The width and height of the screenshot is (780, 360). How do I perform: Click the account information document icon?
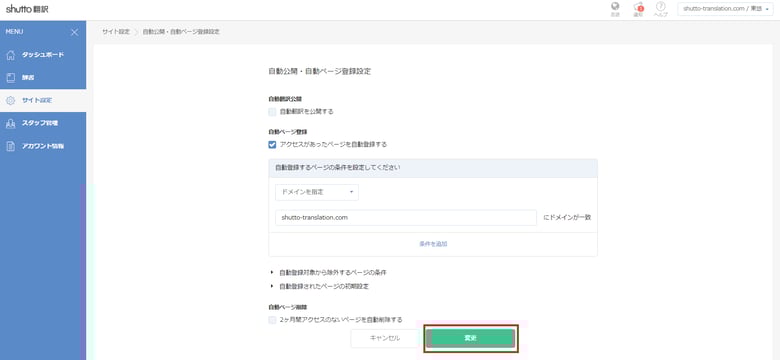click(11, 147)
